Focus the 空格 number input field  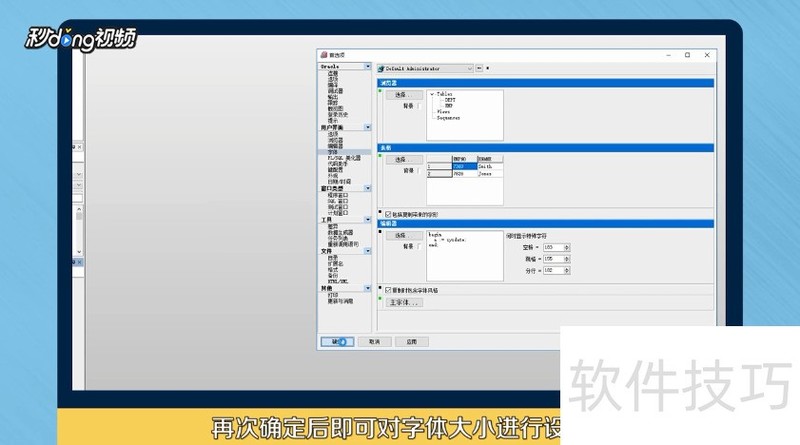pos(553,248)
